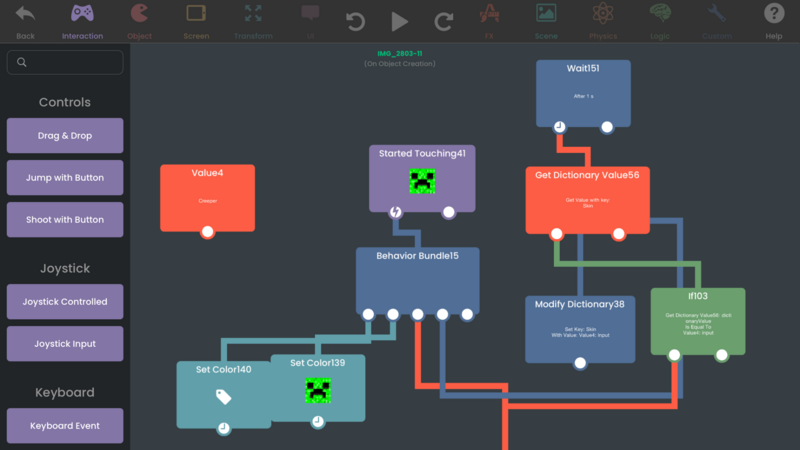Play the project preview
The height and width of the screenshot is (450, 800).
(x=399, y=21)
